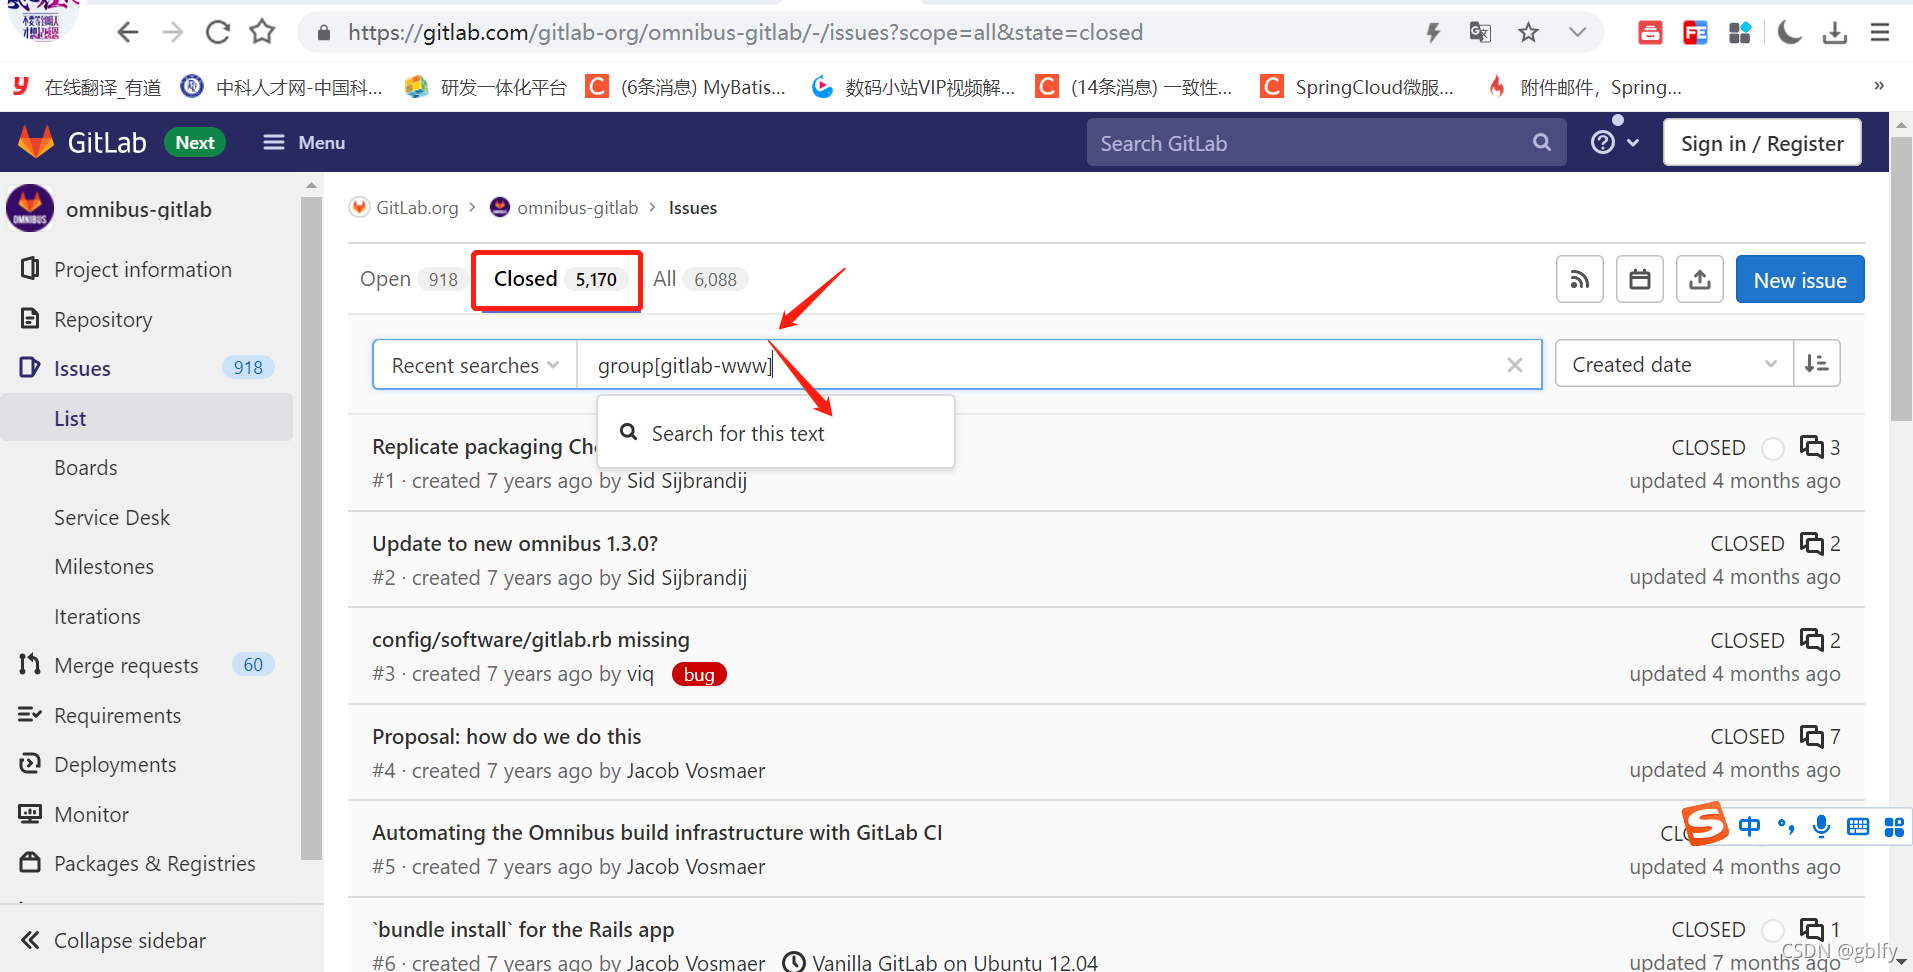Click the Sogou input method logo
This screenshot has height=972, width=1913.
(1705, 824)
